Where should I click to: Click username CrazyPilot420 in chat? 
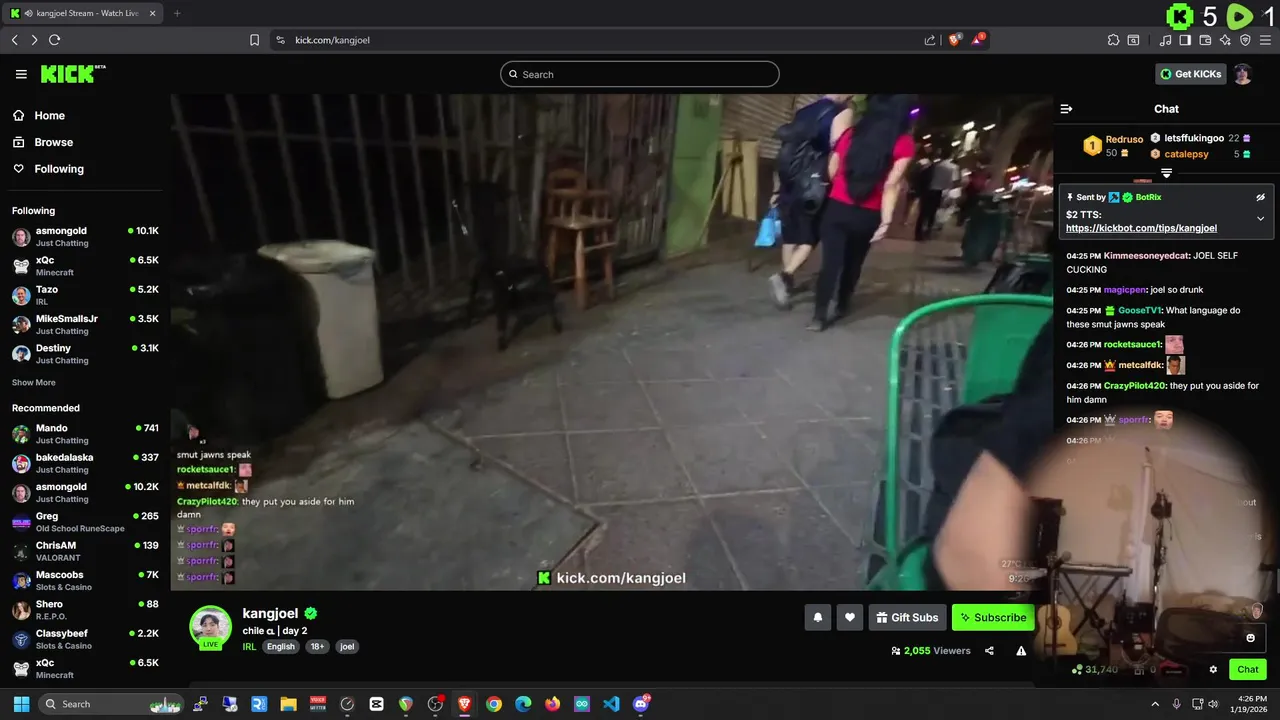(1135, 386)
